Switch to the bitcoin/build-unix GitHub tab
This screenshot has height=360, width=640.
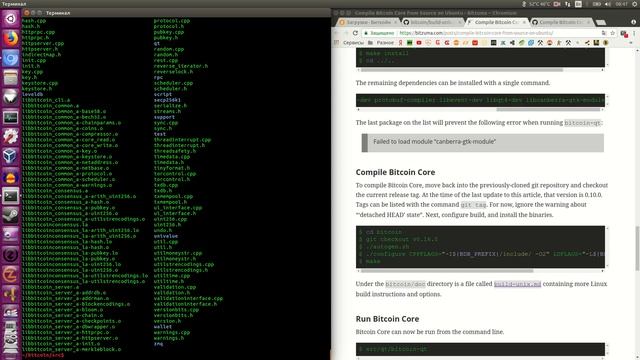pyautogui.click(x=433, y=22)
